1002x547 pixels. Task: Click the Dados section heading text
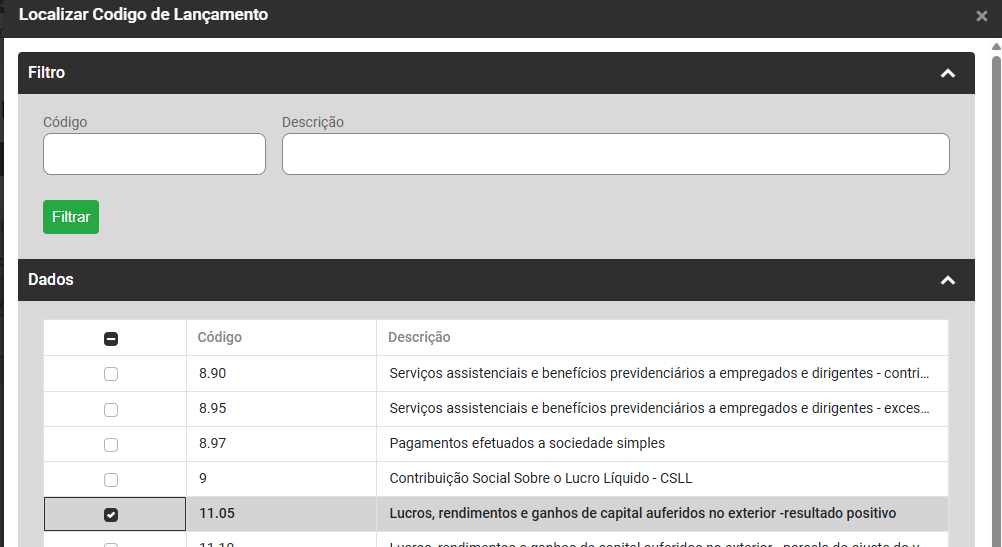[51, 280]
